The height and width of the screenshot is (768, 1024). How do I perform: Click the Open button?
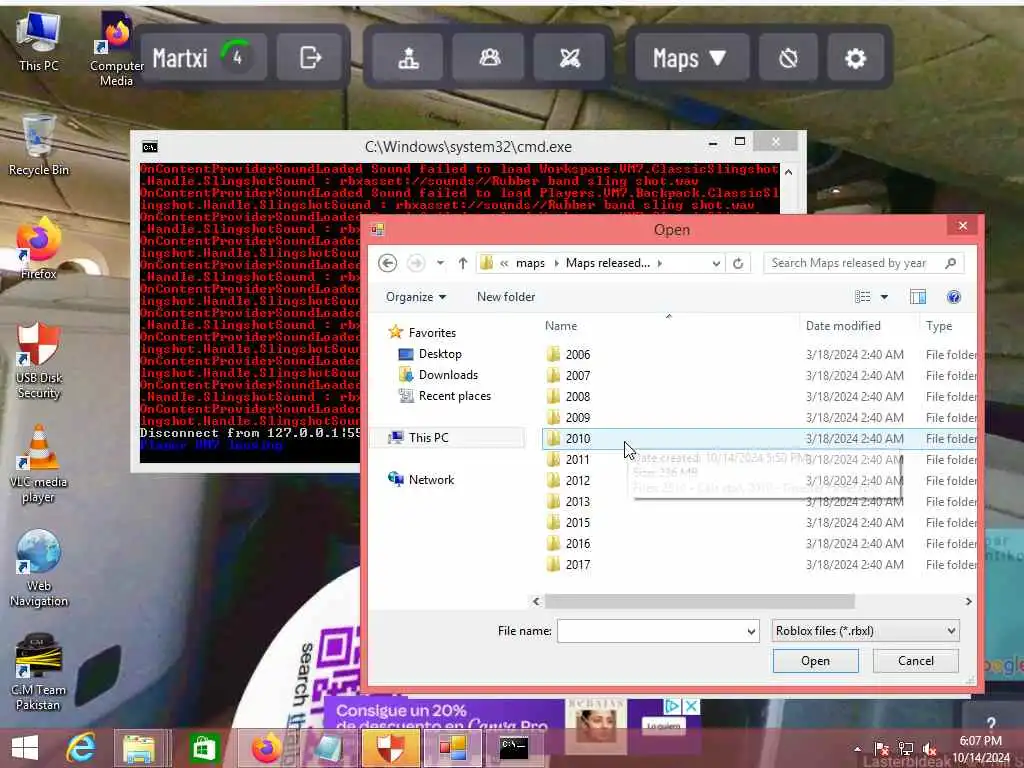tap(816, 661)
